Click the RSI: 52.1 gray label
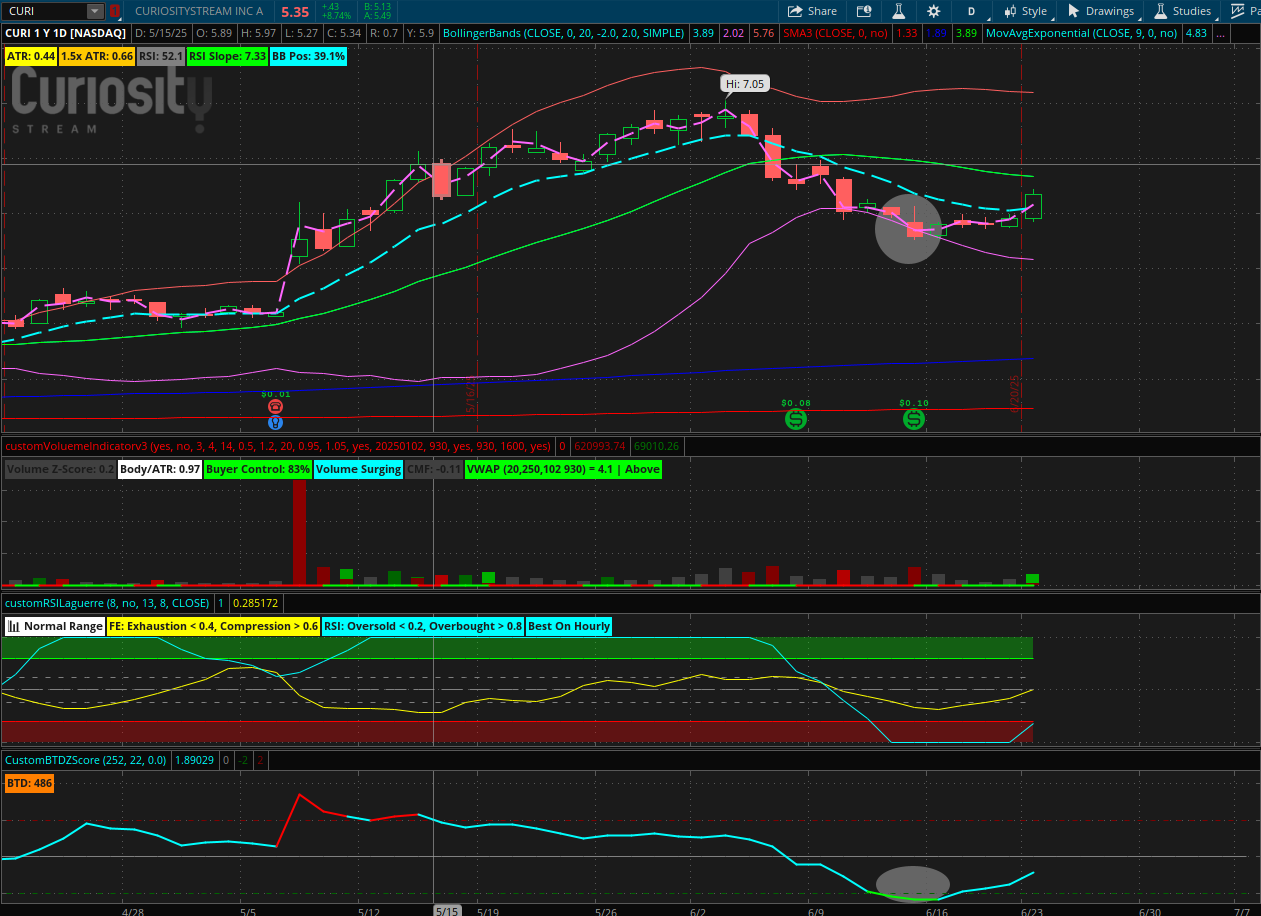The width and height of the screenshot is (1261, 916). coord(161,56)
